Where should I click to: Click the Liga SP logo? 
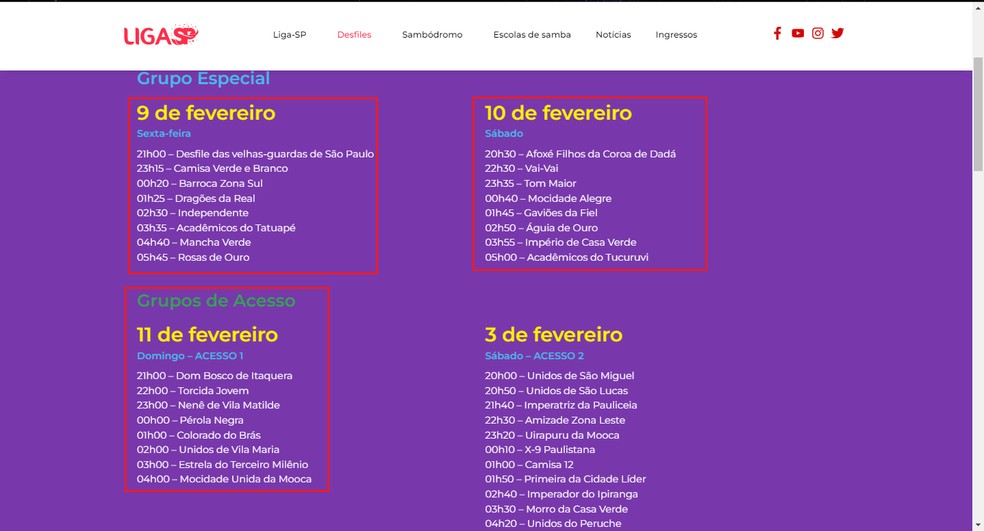click(x=161, y=35)
